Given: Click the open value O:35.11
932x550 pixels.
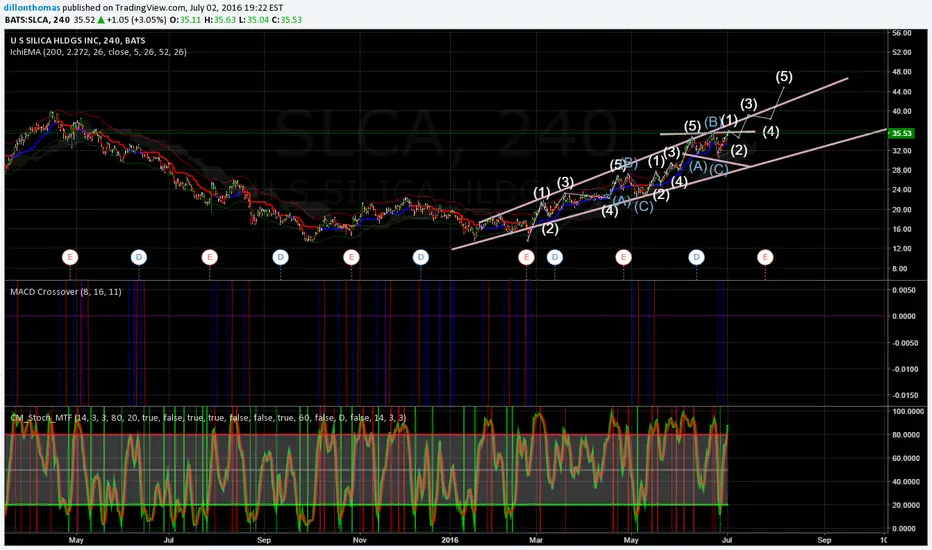Looking at the screenshot, I should pyautogui.click(x=185, y=20).
